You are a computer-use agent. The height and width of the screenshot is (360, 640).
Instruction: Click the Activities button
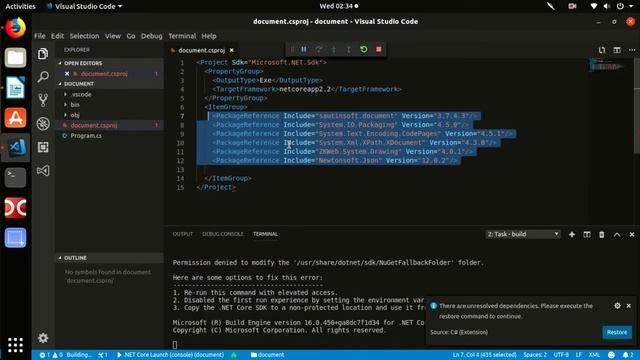[x=20, y=6]
